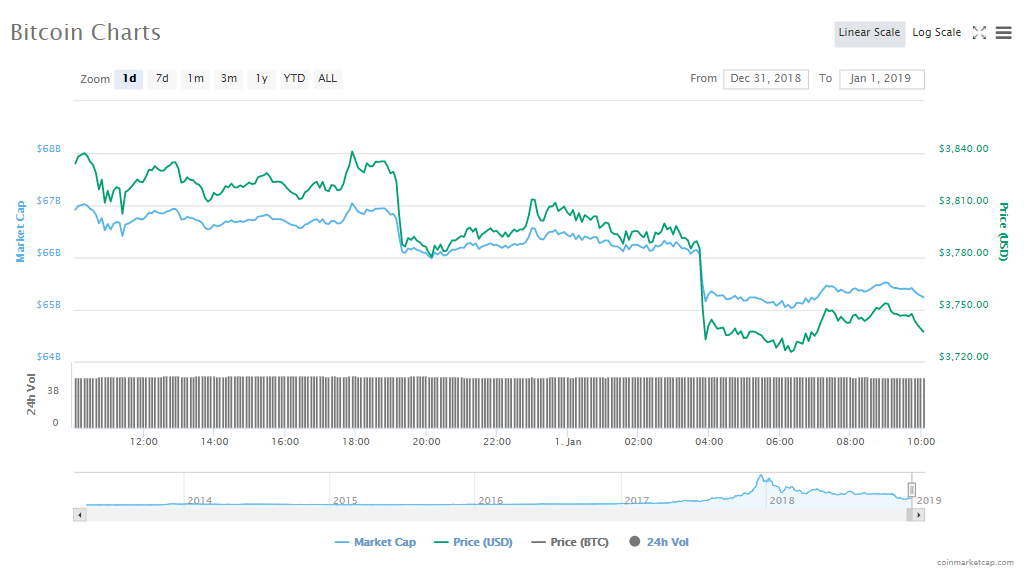Edit the To date field
The width and height of the screenshot is (1026, 585).
[x=881, y=79]
